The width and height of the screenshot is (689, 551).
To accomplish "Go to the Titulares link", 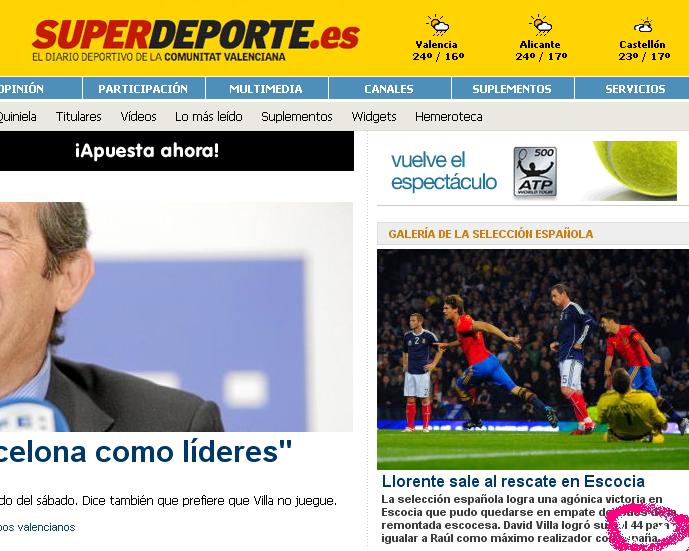I will pos(79,116).
